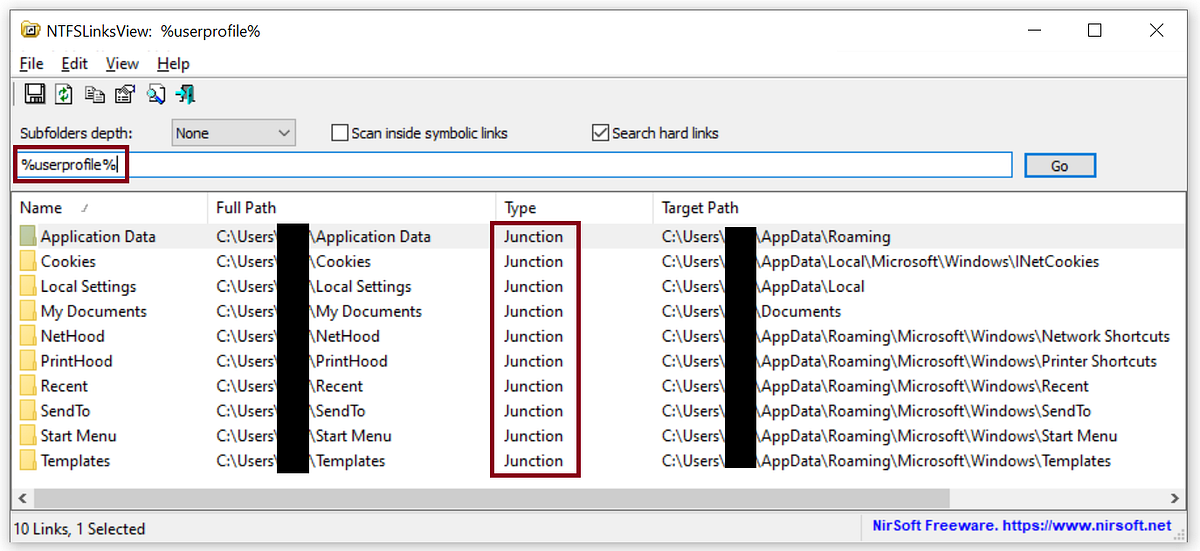Click the Go button

tap(1060, 166)
